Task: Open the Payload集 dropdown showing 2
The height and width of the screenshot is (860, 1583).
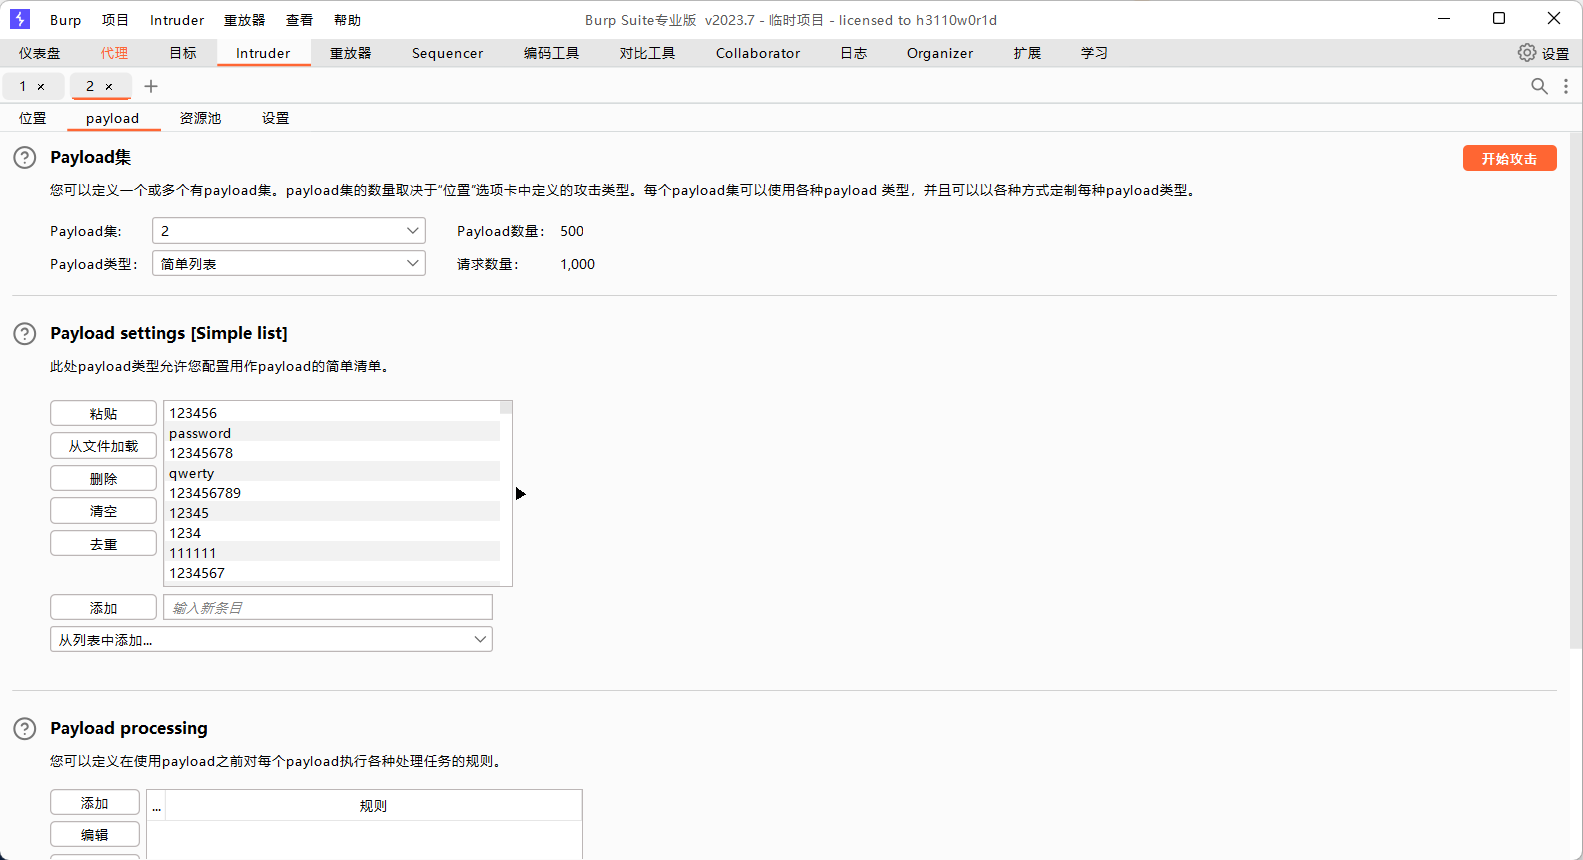Action: click(289, 231)
